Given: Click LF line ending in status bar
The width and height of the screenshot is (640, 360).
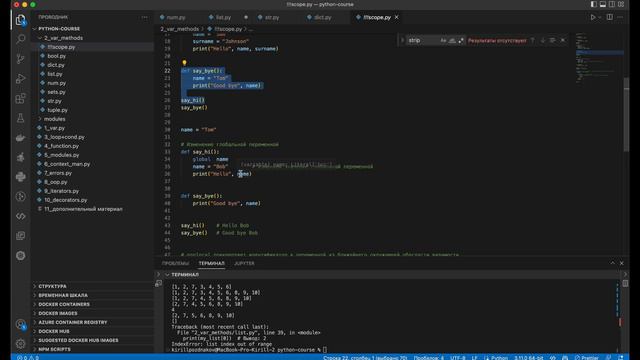Looking at the screenshot, I should click(x=475, y=358).
